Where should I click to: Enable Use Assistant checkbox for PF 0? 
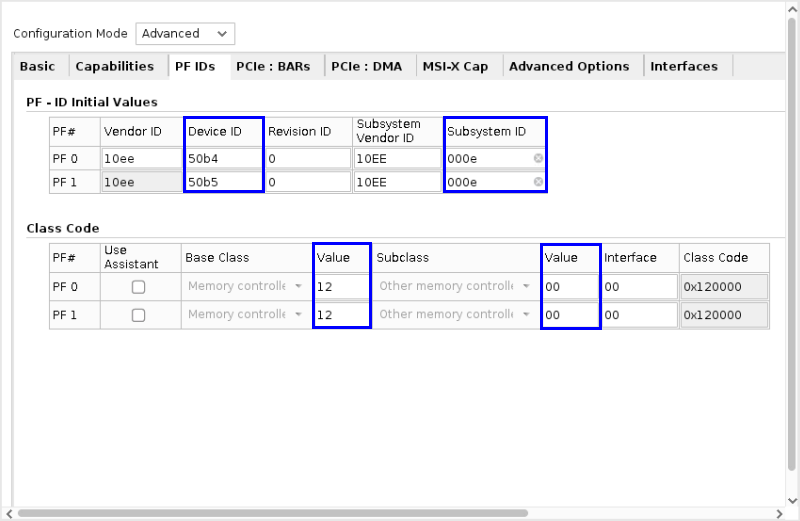[x=139, y=286]
